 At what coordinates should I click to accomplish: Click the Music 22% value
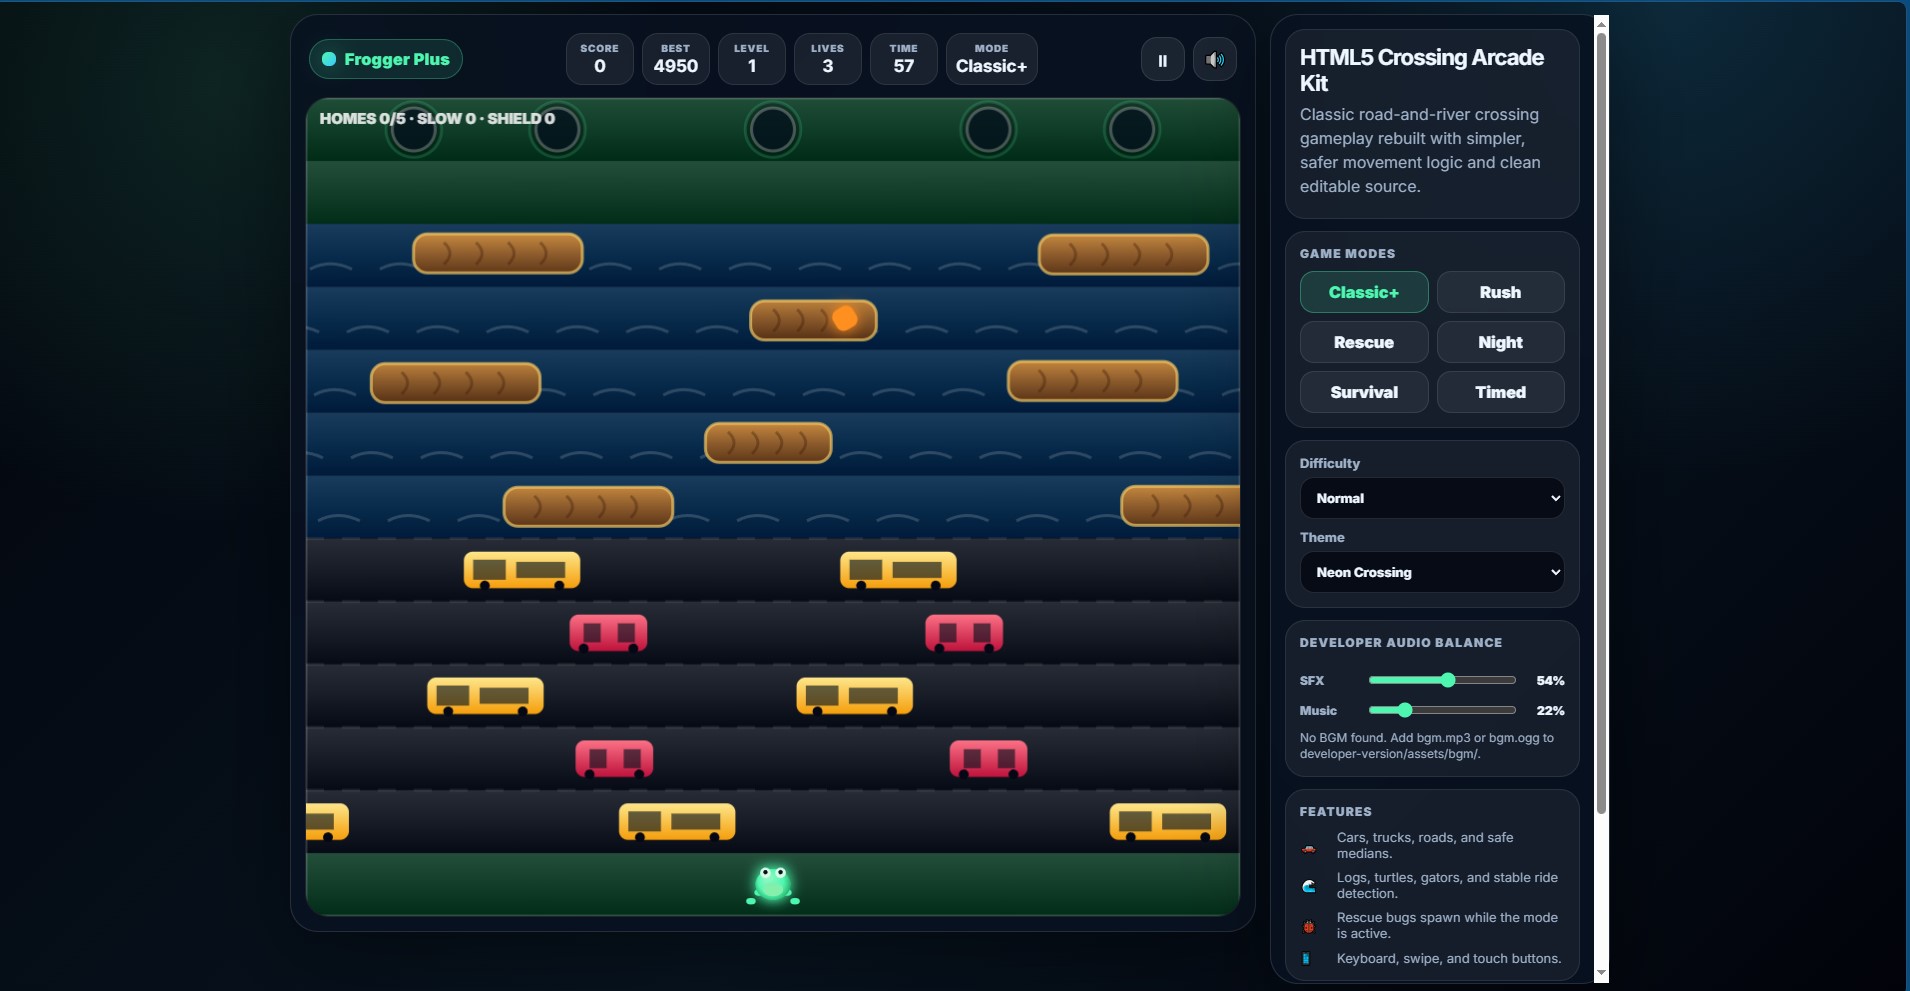coord(1550,711)
